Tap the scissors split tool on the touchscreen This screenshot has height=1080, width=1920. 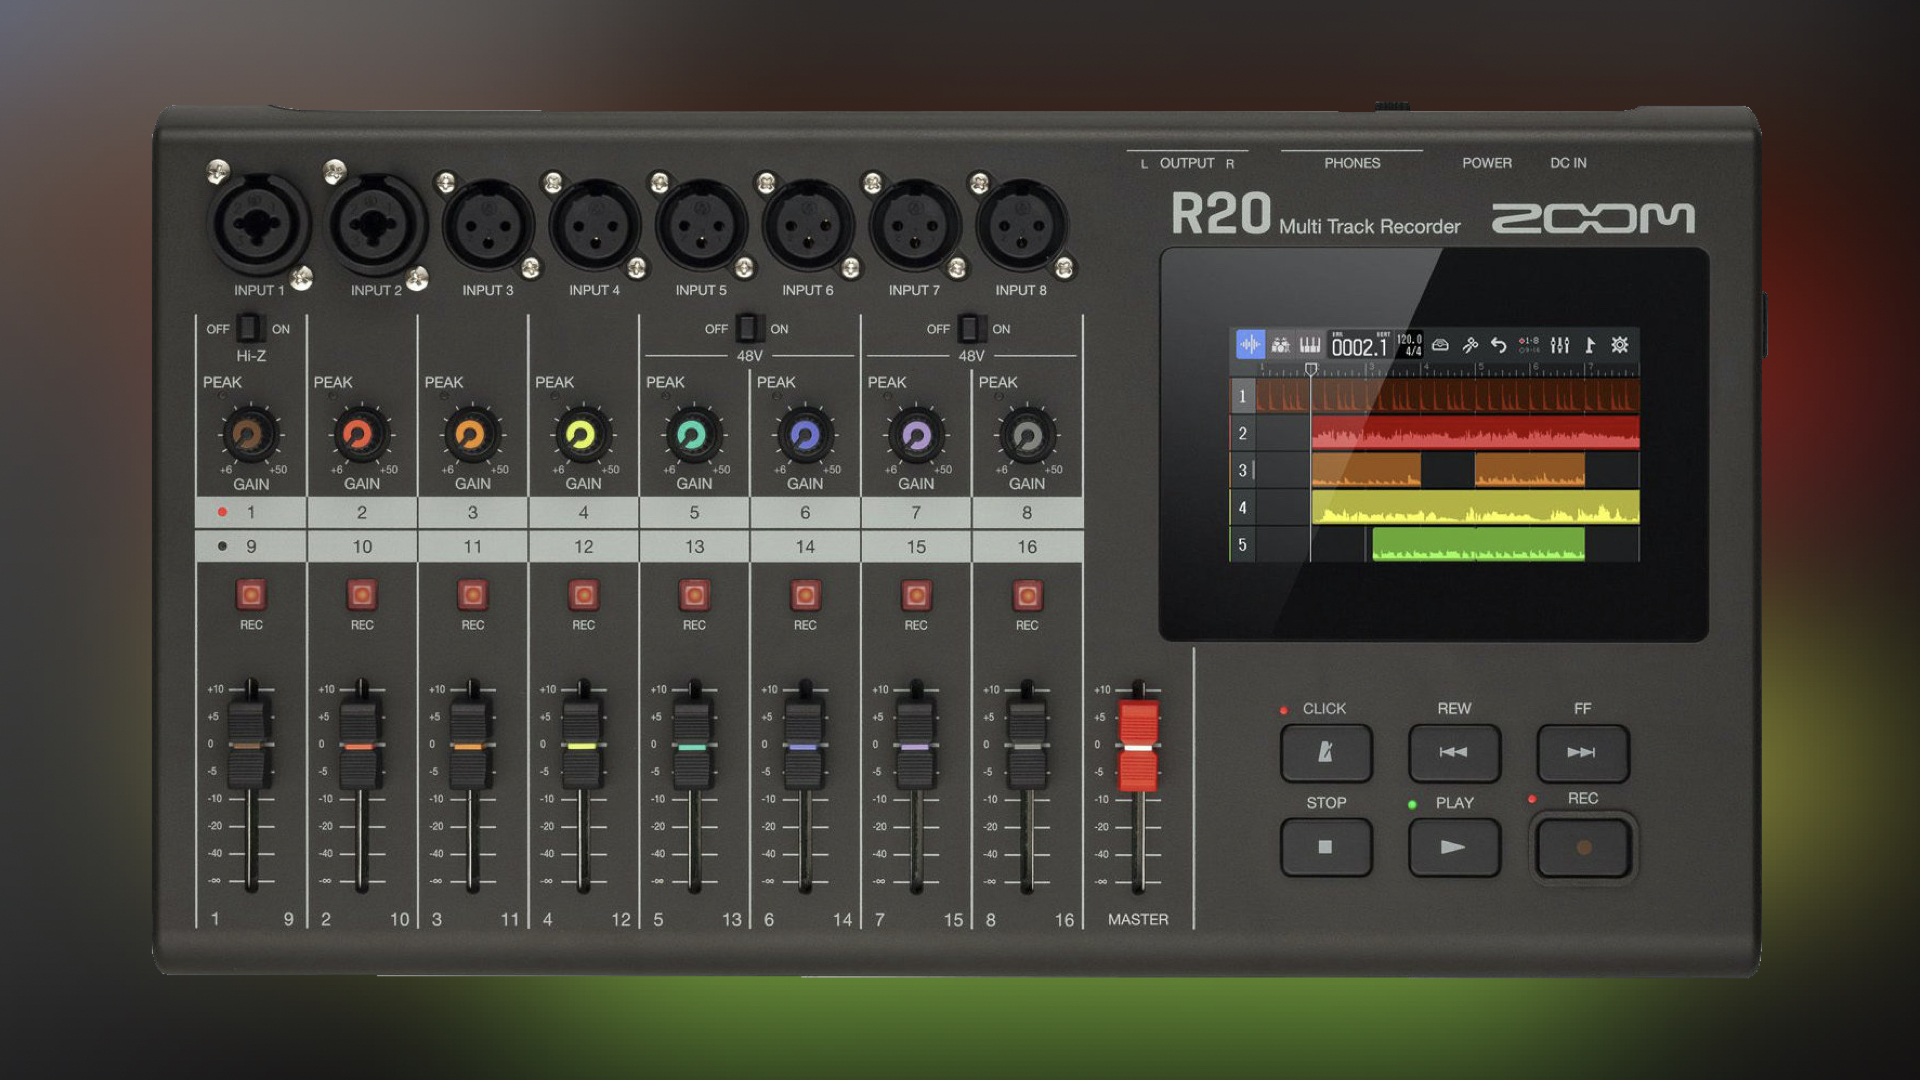point(1471,345)
